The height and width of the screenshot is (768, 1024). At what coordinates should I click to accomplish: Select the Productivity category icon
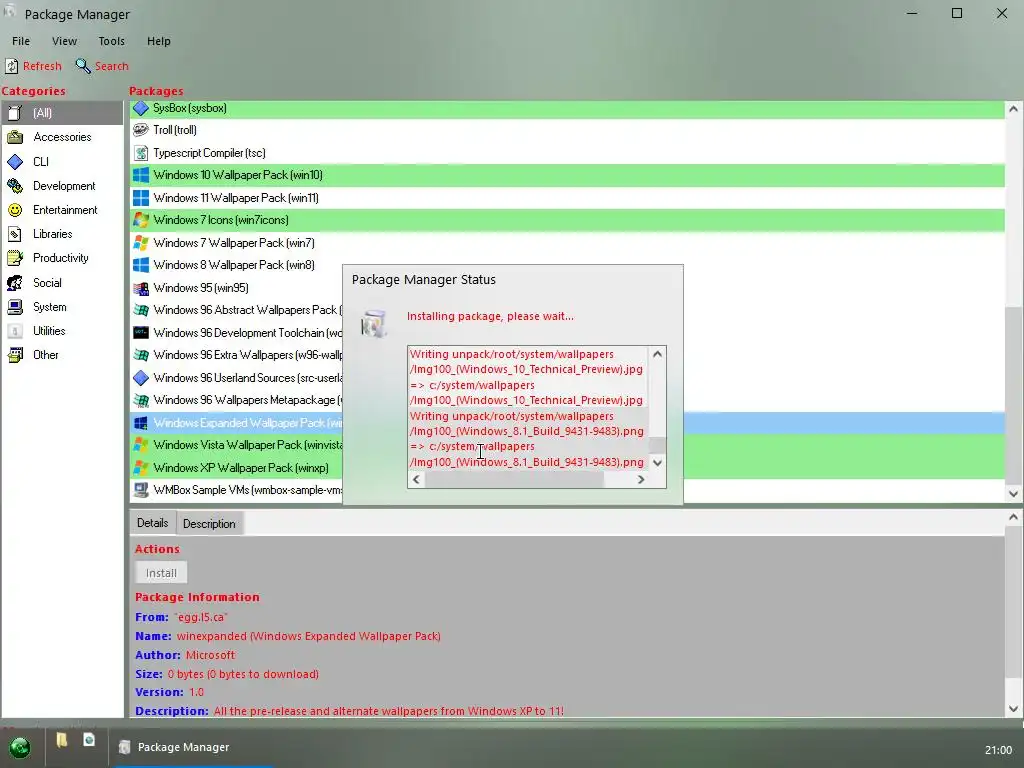click(15, 258)
